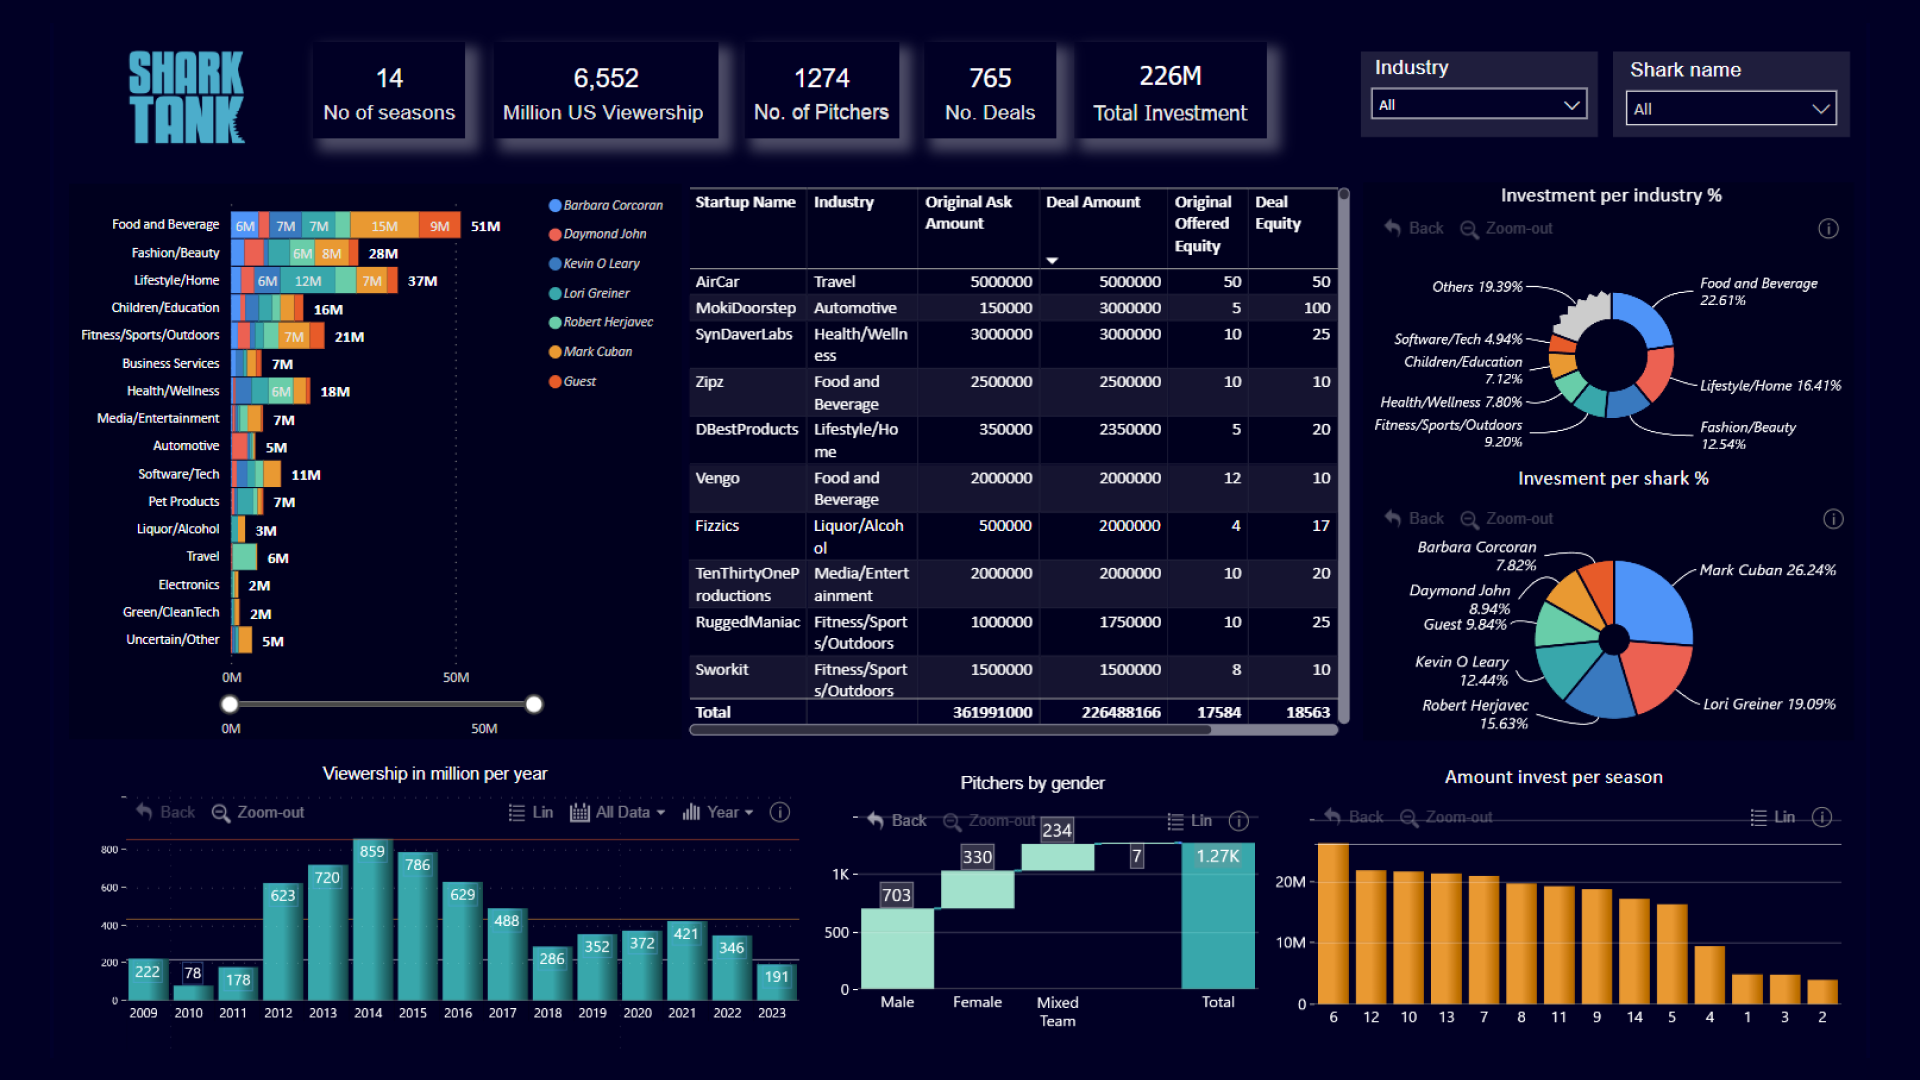Open Year dropdown in Viewership chart
Screen dimensions: 1920x1080
point(717,812)
